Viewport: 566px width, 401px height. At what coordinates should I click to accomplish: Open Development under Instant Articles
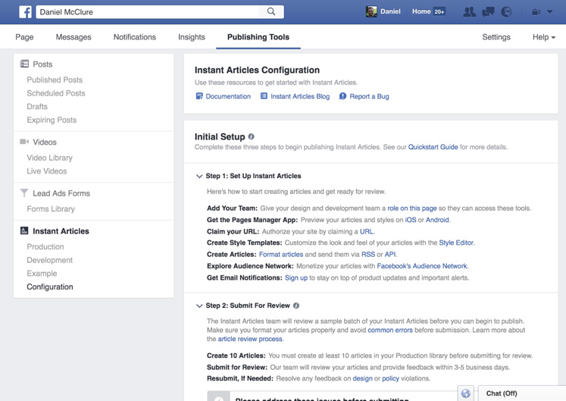(x=50, y=260)
